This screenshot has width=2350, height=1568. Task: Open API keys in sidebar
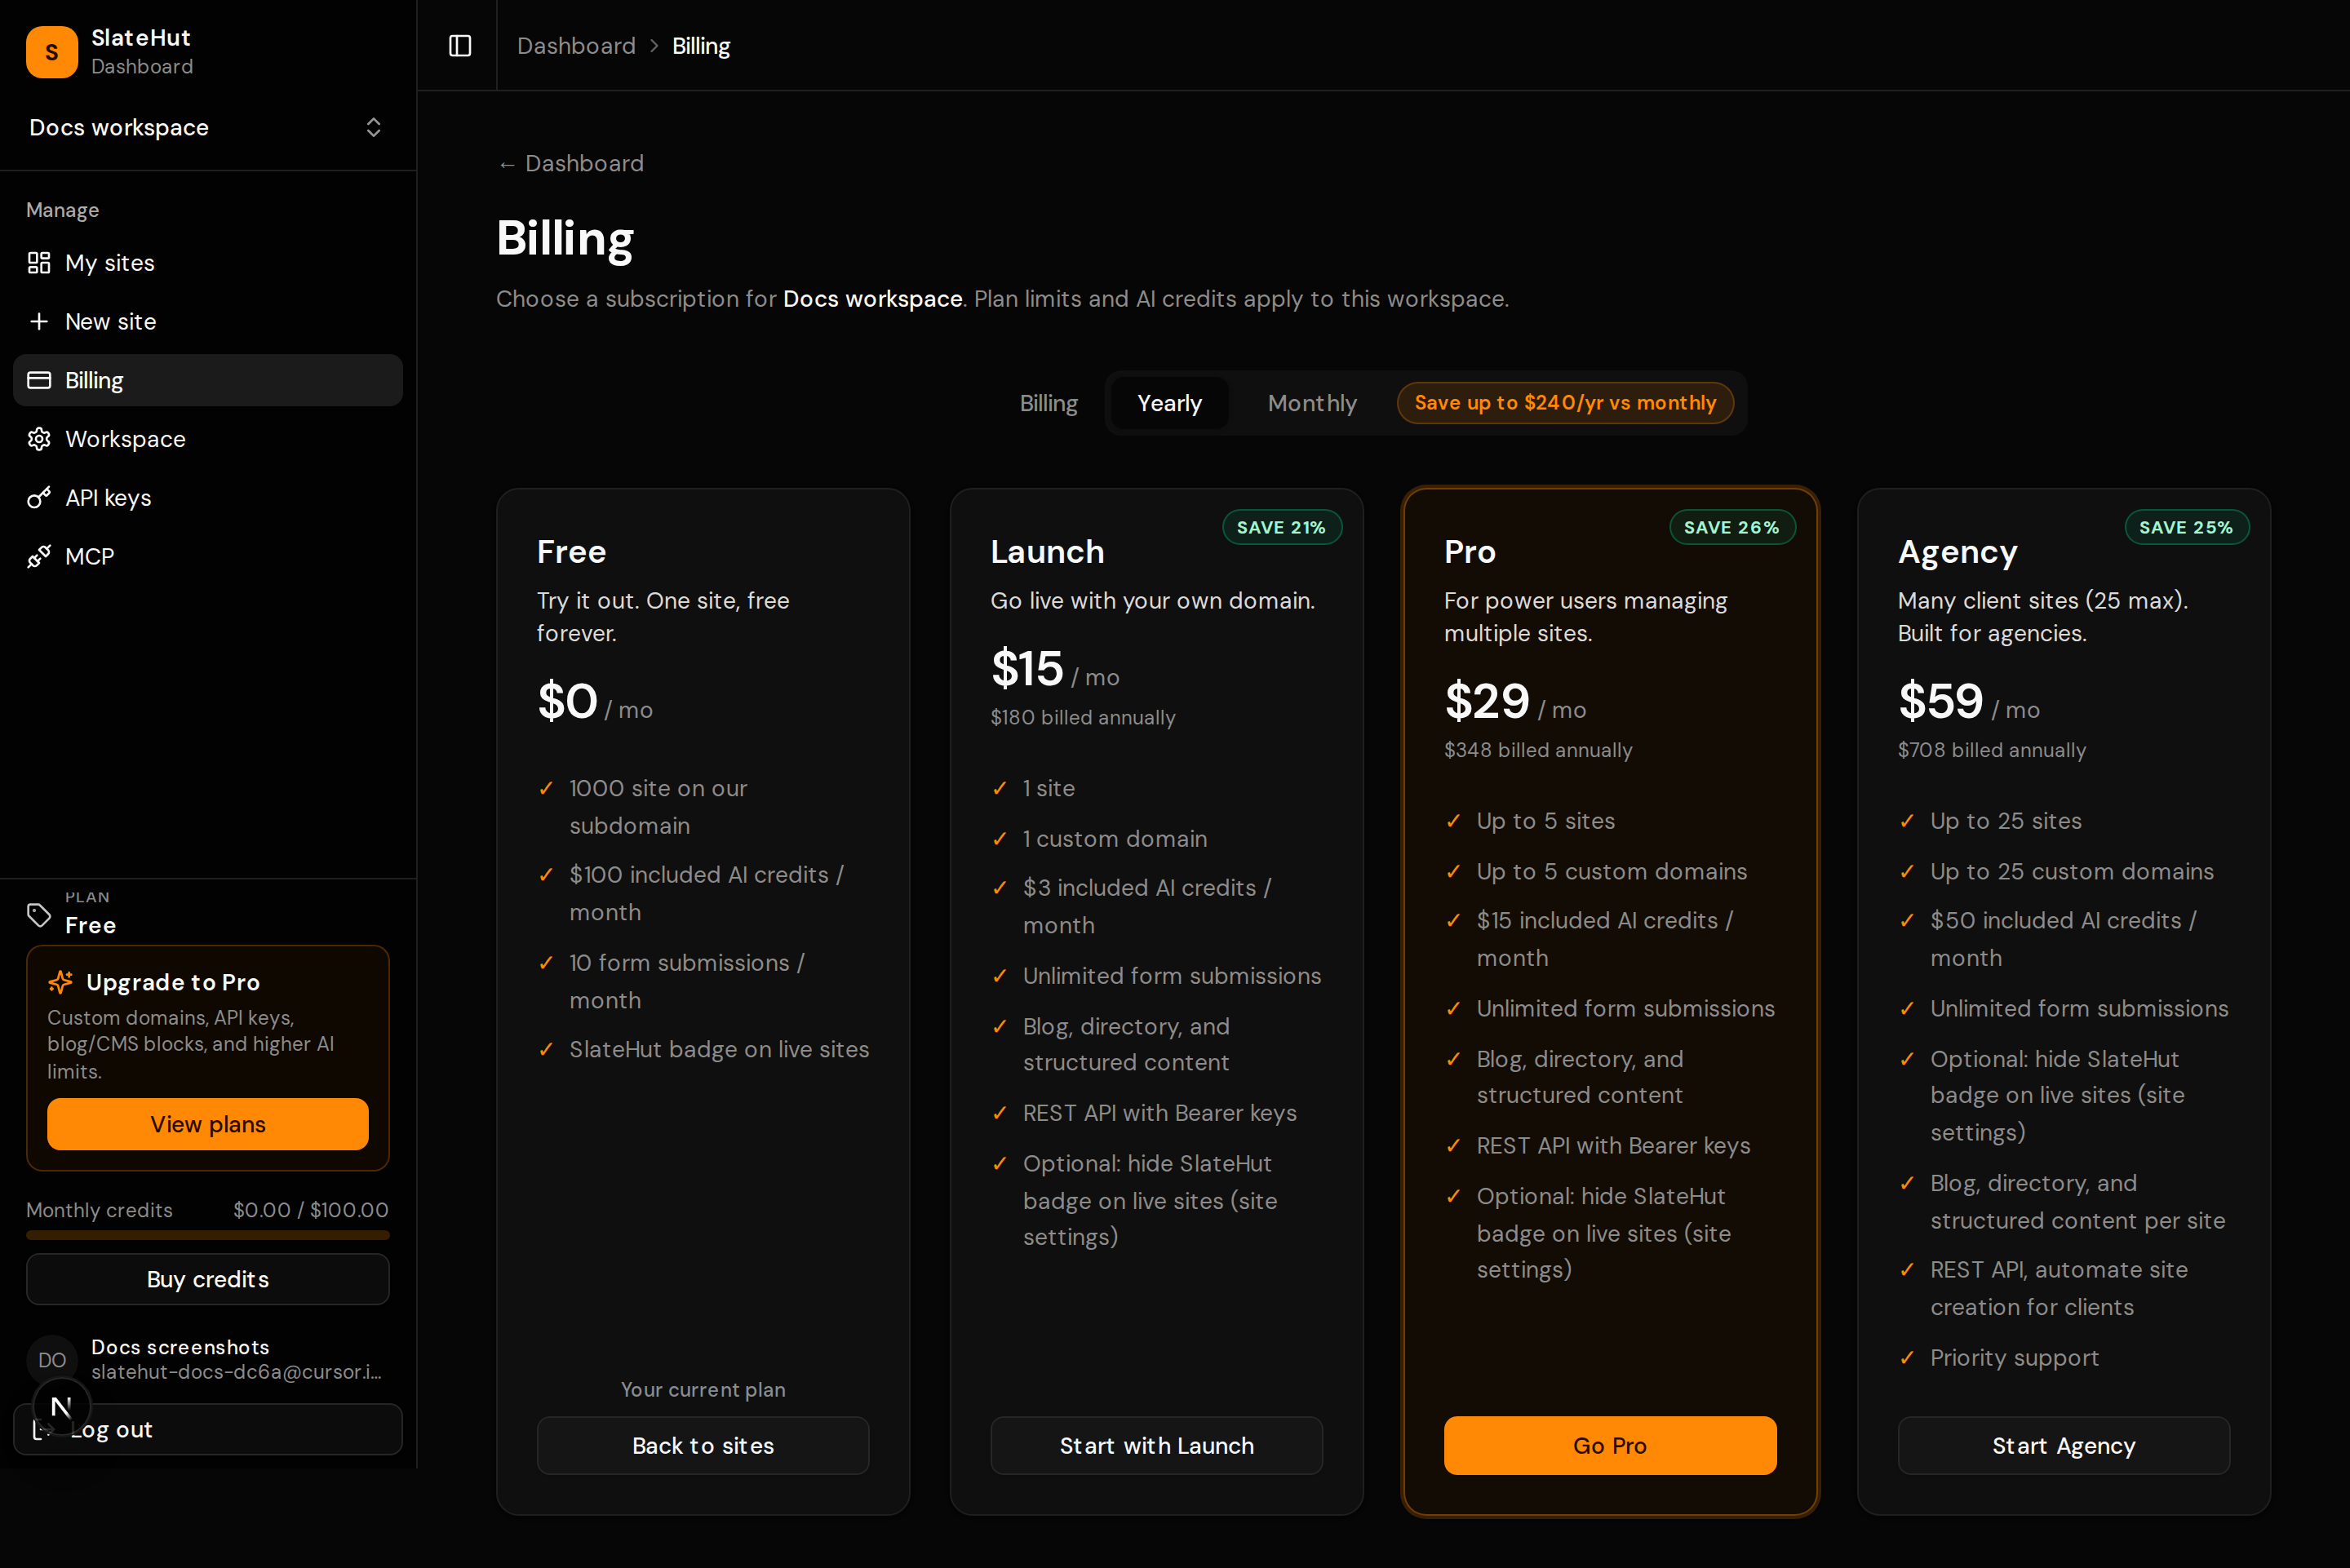pos(208,497)
